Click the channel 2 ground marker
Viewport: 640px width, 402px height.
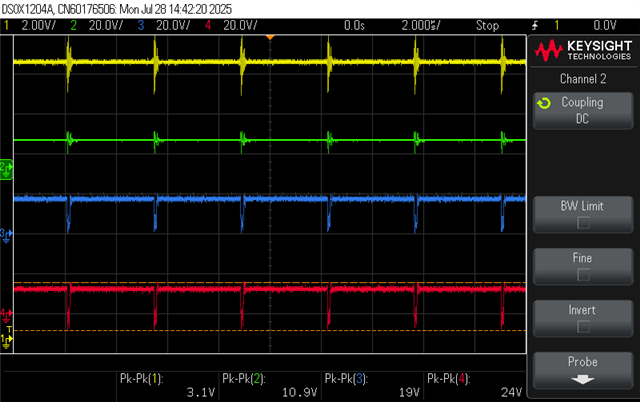click(x=7, y=169)
